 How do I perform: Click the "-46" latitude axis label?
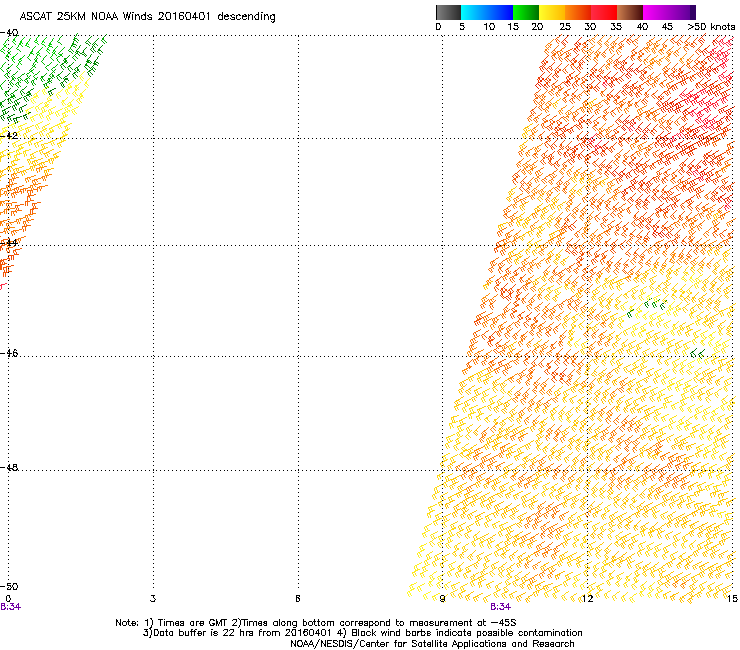[x=9, y=353]
